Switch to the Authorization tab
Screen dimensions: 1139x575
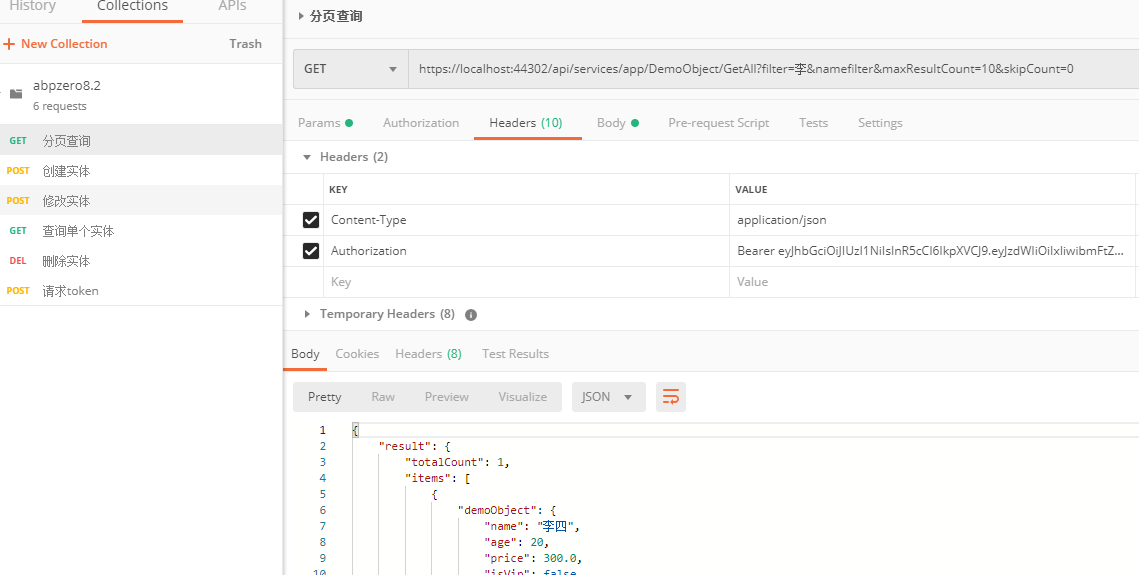coord(421,123)
